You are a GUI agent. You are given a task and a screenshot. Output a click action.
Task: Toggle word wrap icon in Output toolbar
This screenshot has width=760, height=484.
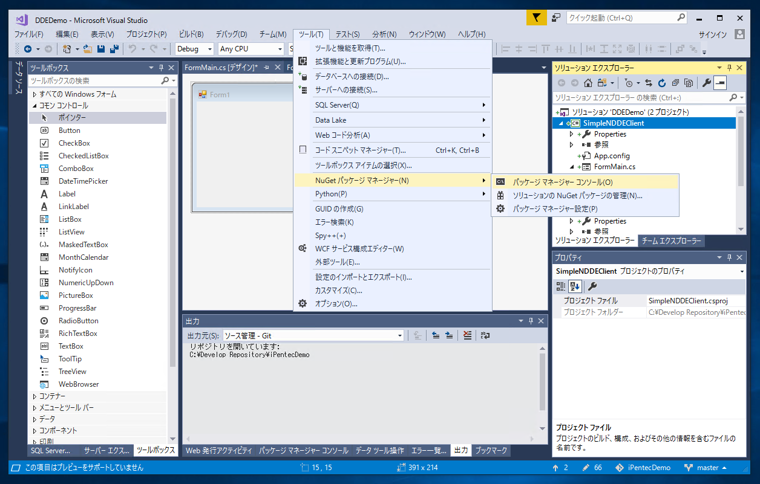485,335
